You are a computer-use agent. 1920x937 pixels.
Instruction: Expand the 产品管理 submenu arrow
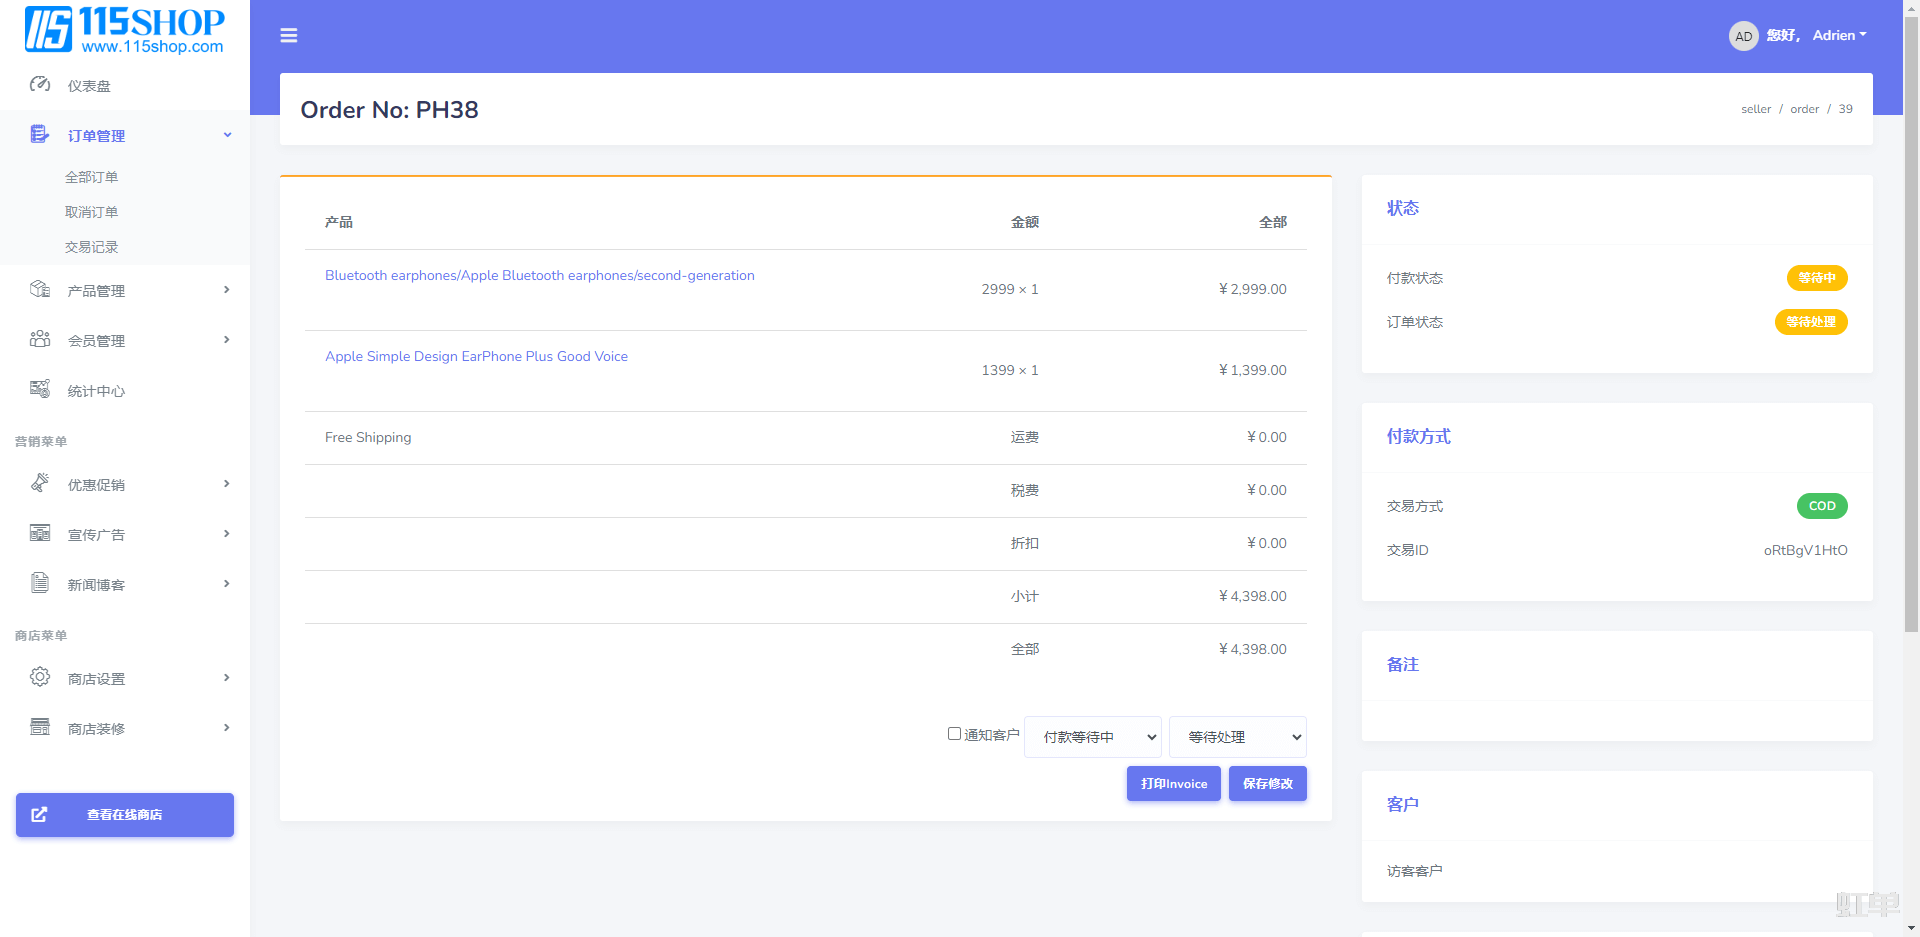pyautogui.click(x=227, y=290)
